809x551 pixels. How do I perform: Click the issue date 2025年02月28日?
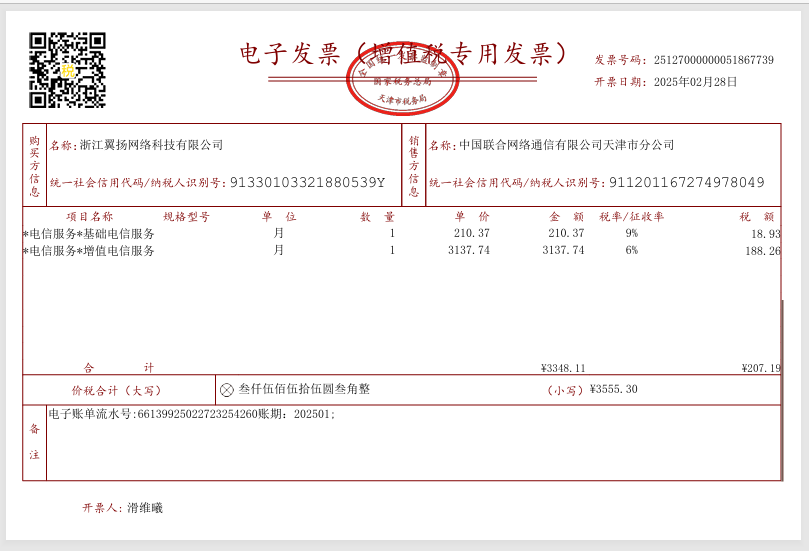coord(695,82)
